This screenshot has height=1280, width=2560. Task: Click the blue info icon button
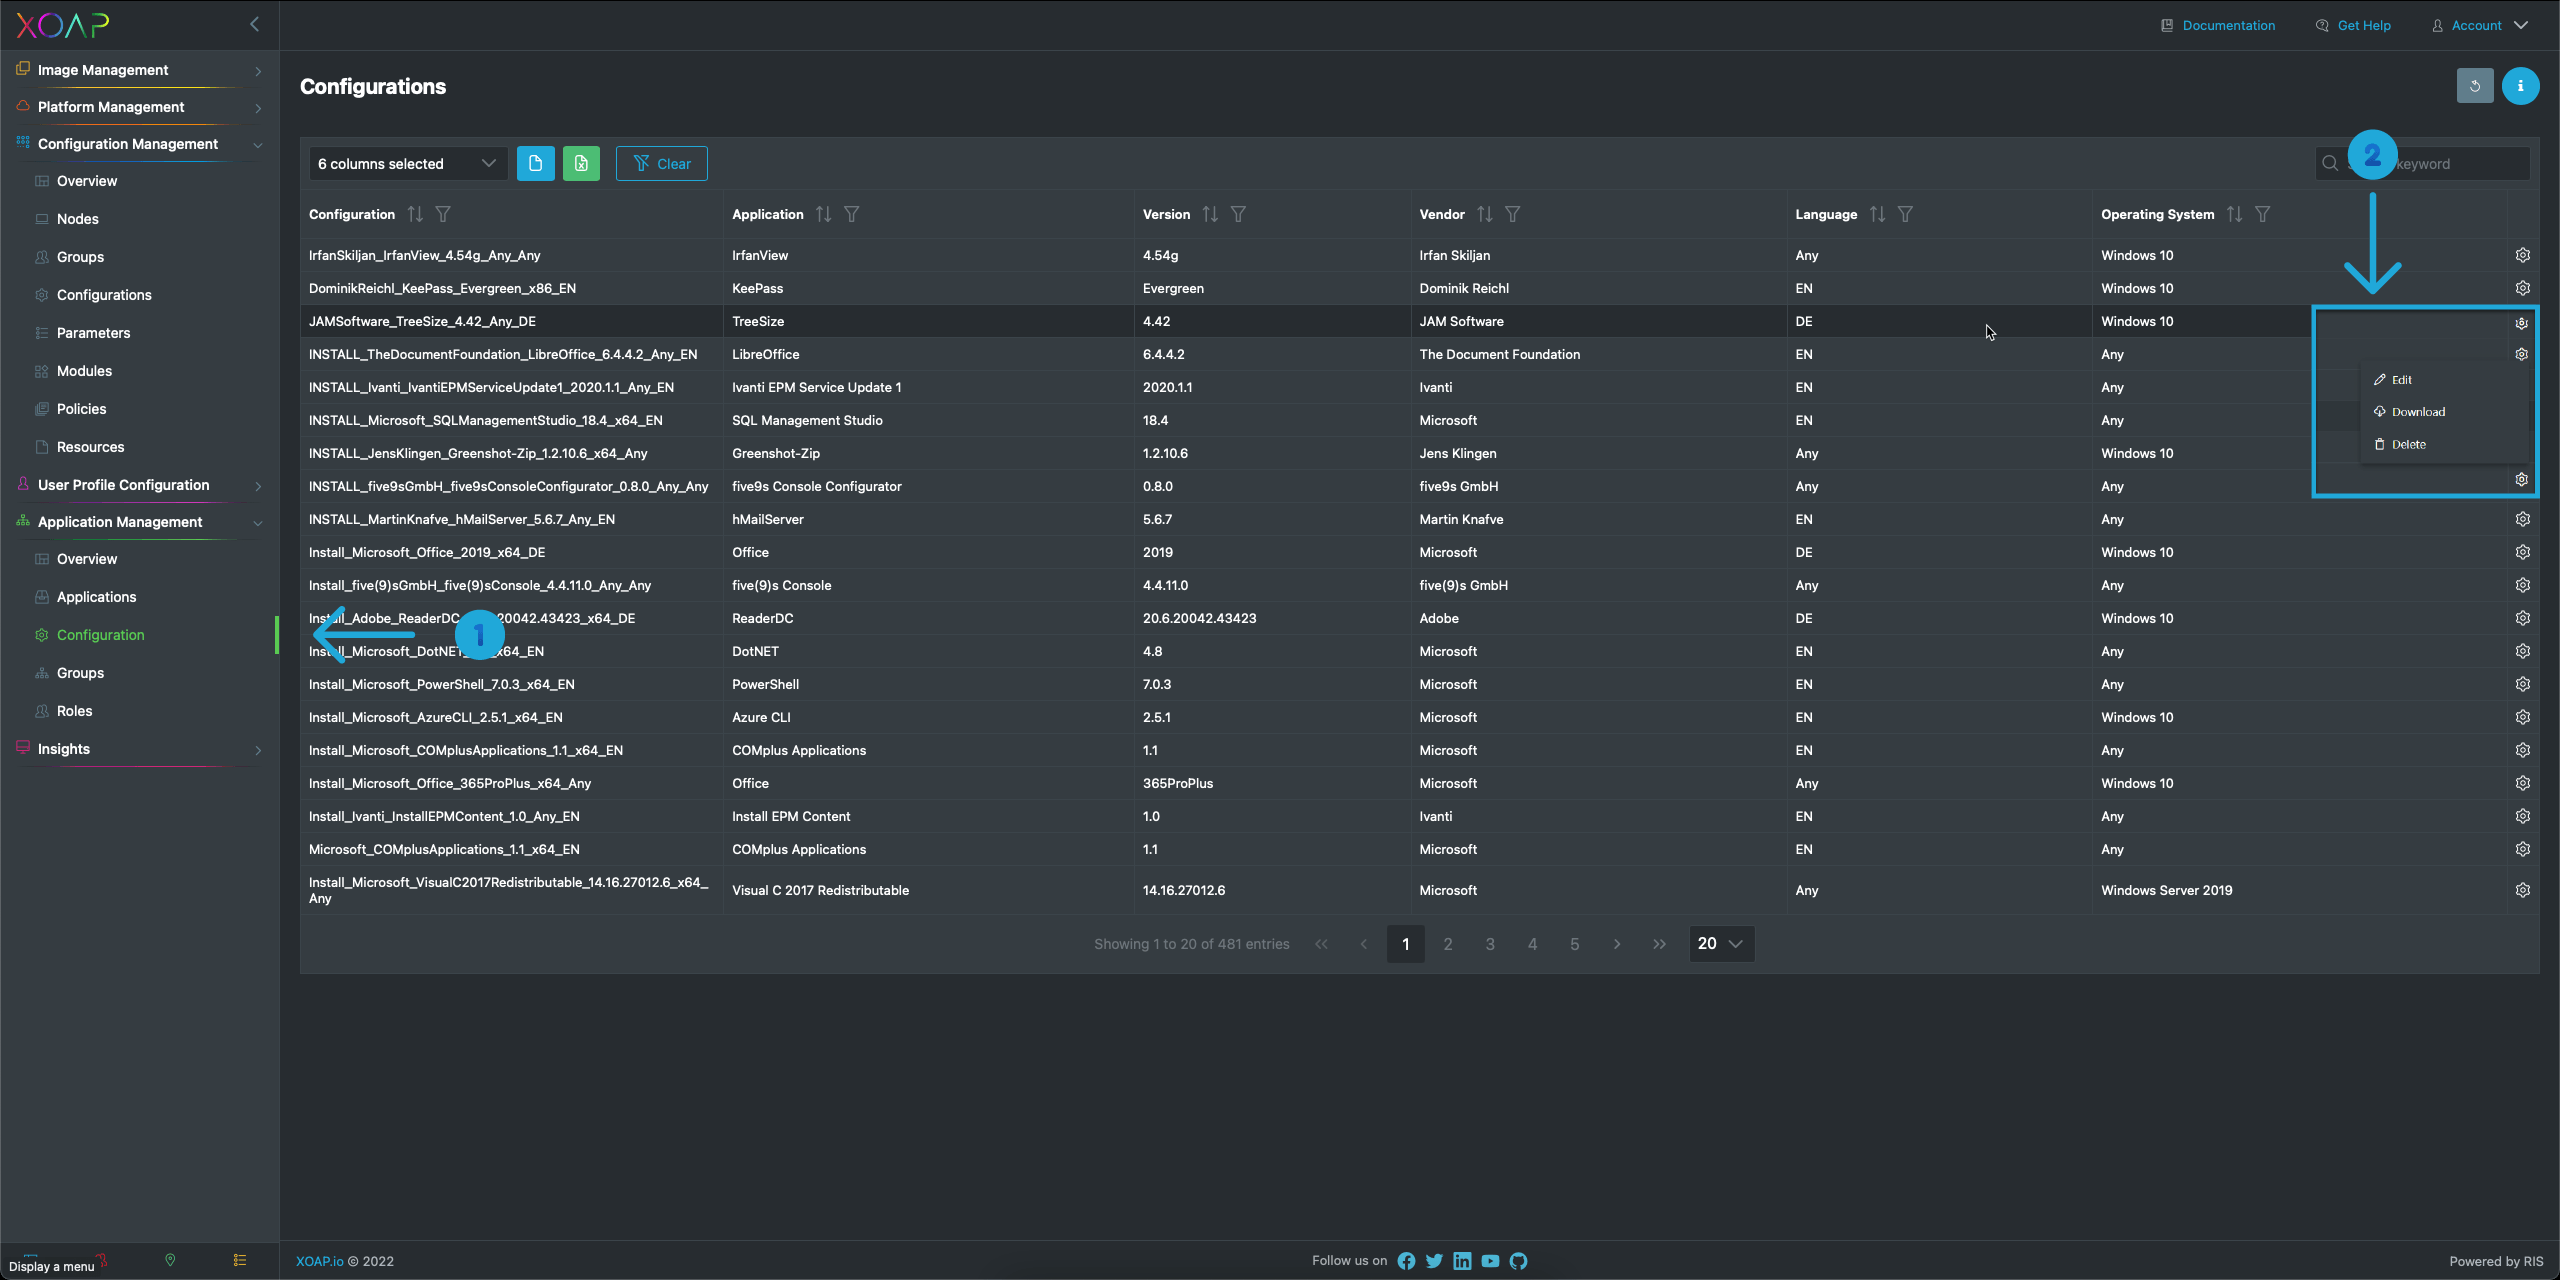[x=2520, y=86]
